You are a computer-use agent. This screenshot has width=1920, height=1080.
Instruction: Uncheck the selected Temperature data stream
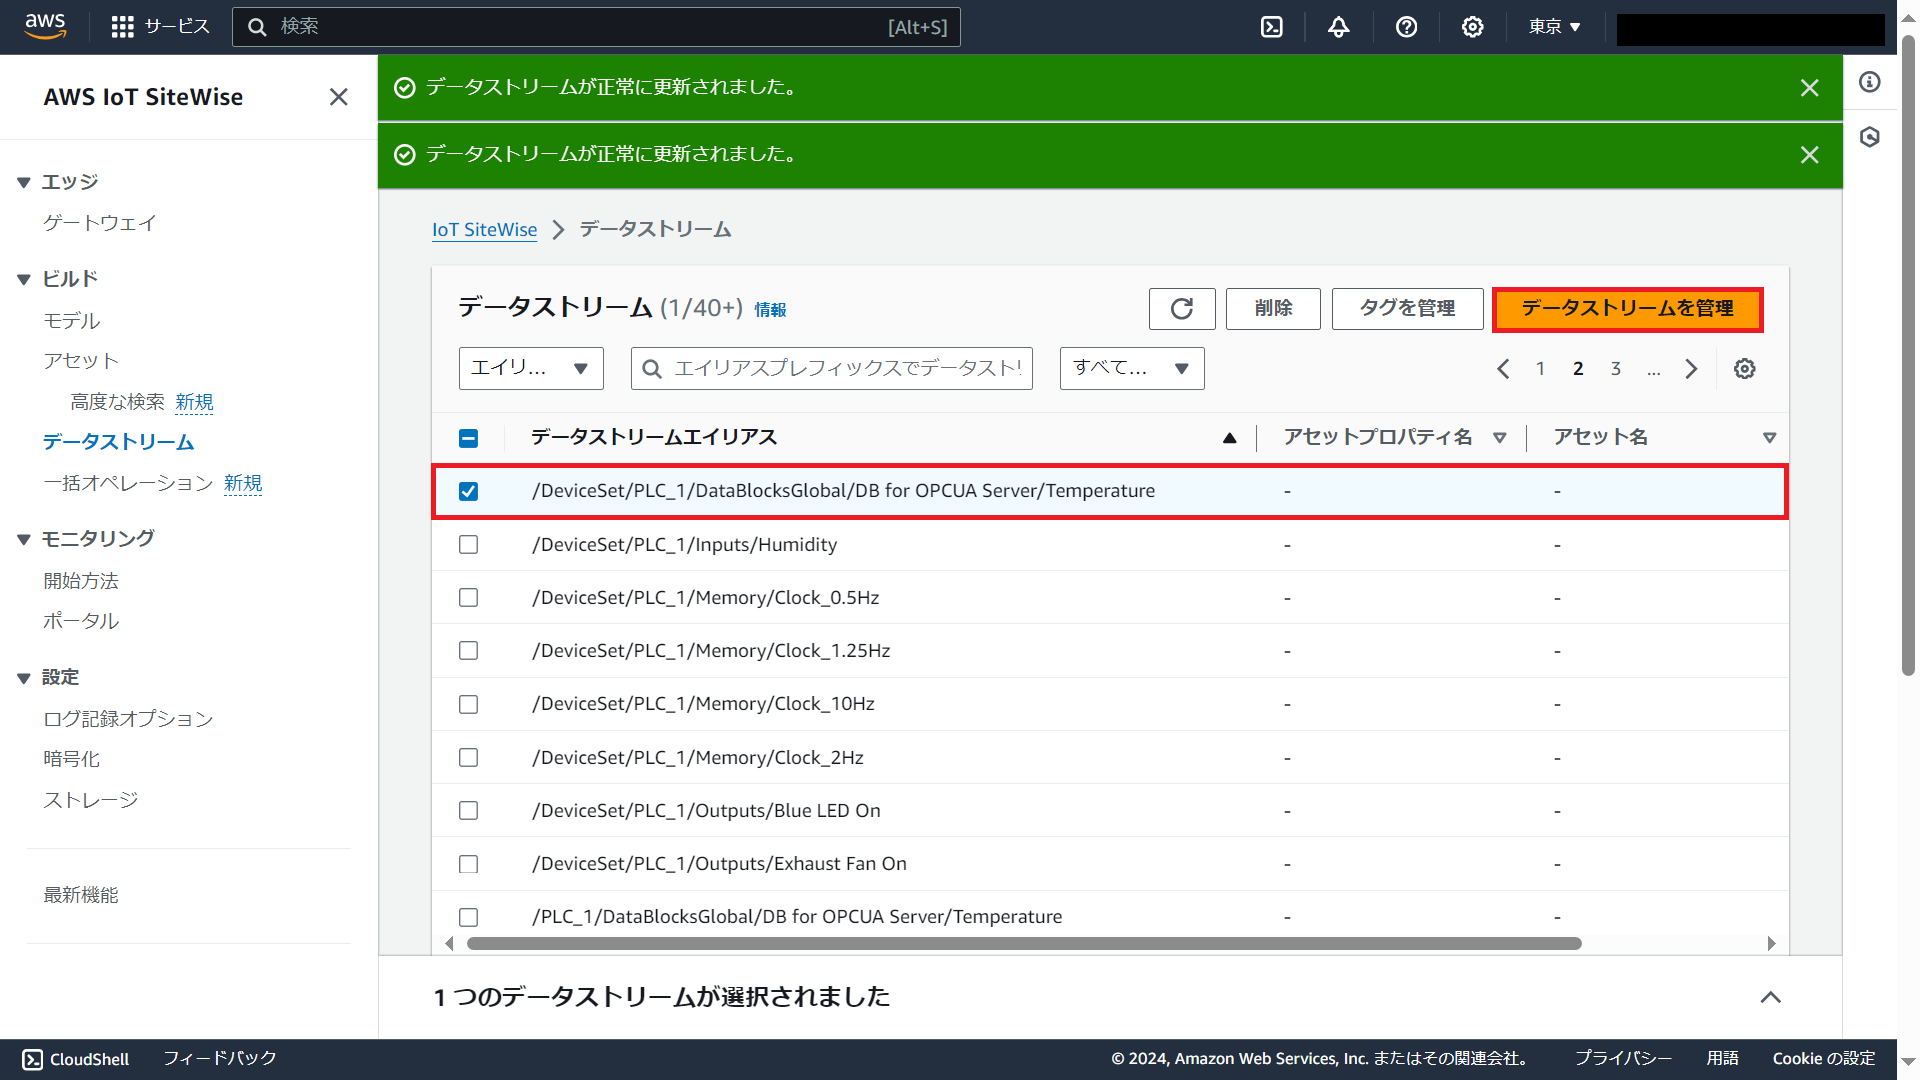point(468,491)
